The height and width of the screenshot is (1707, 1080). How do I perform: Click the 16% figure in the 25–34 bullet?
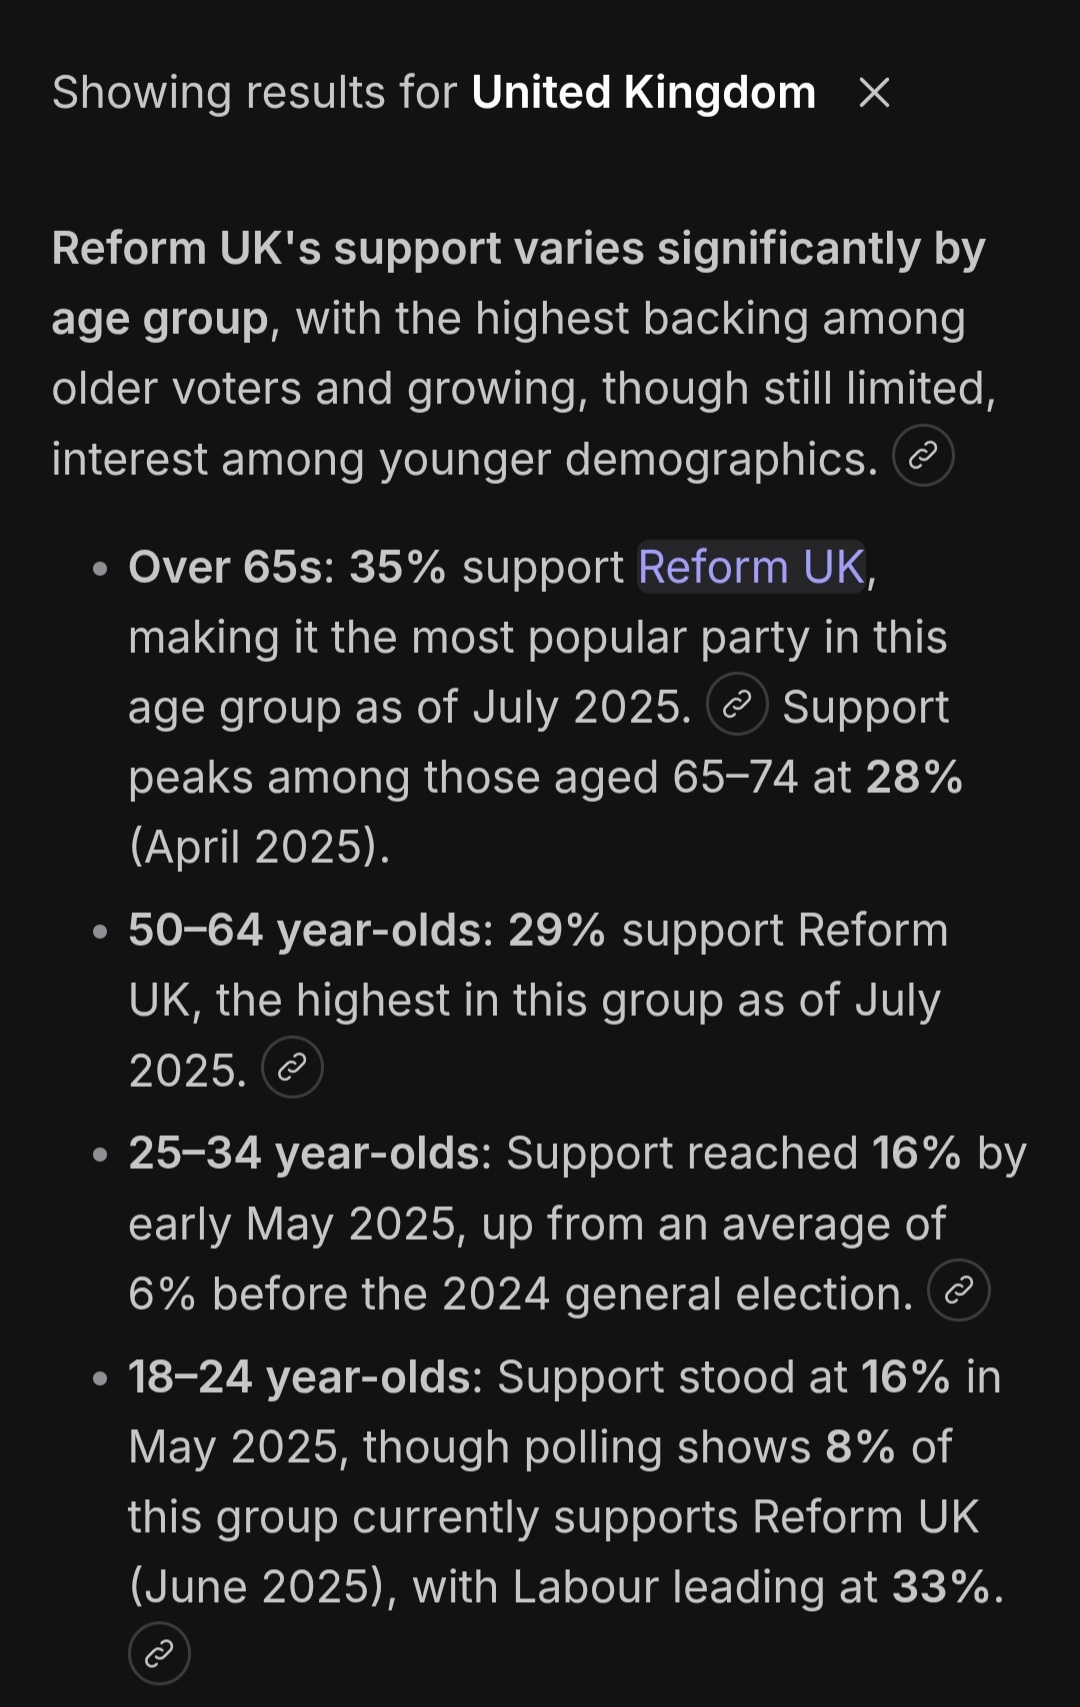tap(916, 1153)
